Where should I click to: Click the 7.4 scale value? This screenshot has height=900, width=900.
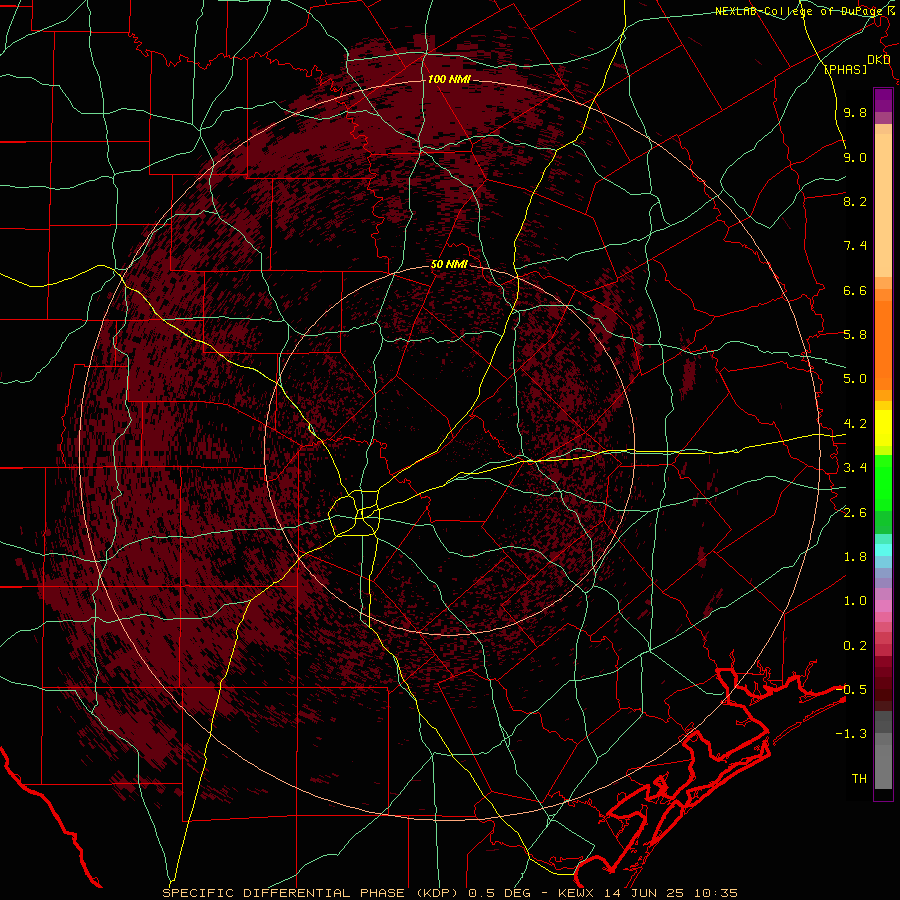pos(855,246)
